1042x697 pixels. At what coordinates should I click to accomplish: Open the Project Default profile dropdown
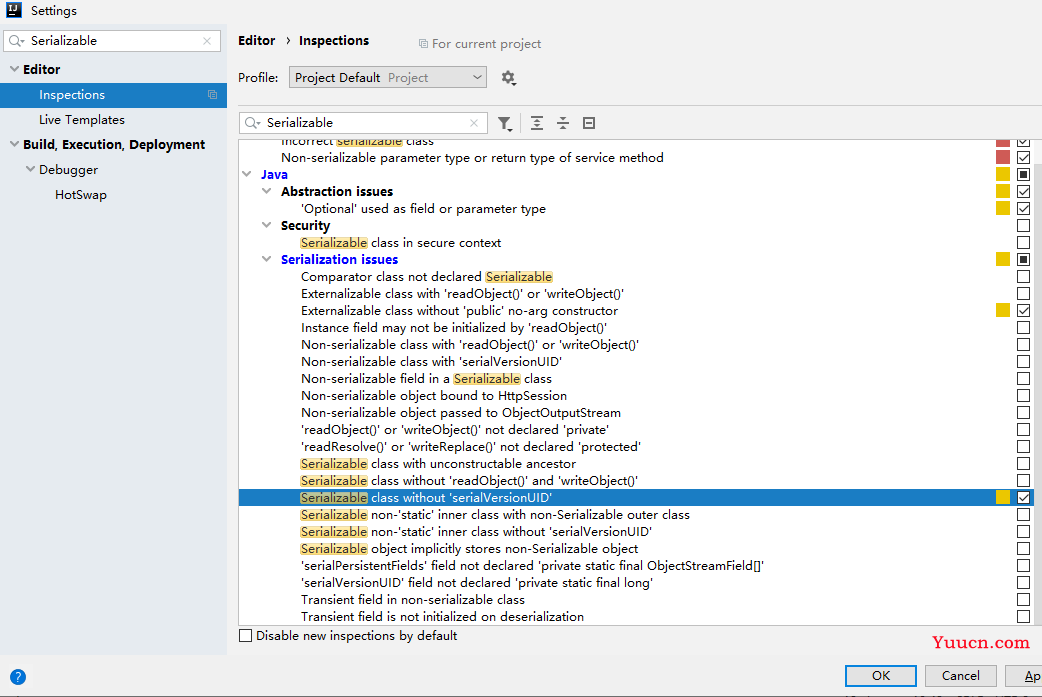coord(387,78)
